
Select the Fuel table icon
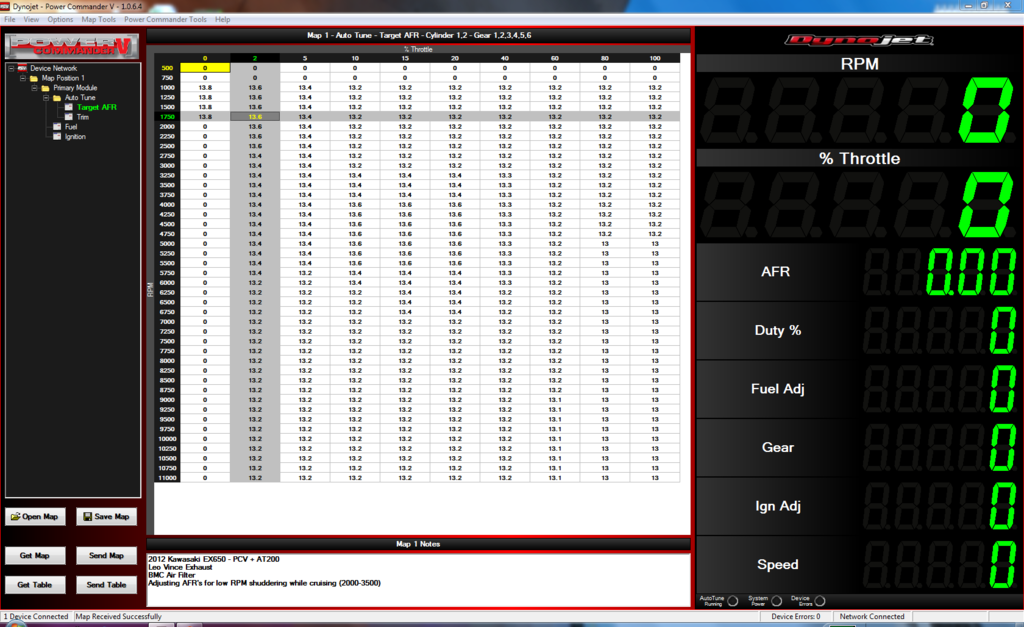[57, 127]
